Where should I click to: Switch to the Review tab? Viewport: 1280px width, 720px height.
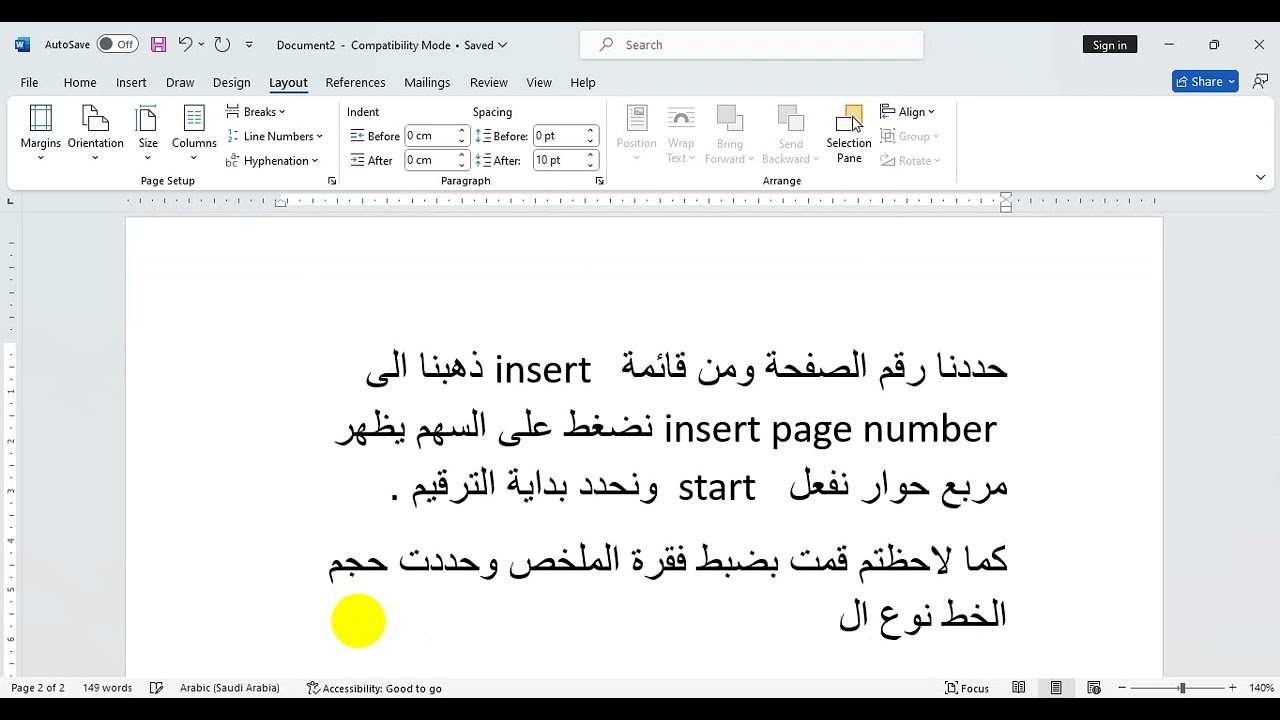click(488, 82)
